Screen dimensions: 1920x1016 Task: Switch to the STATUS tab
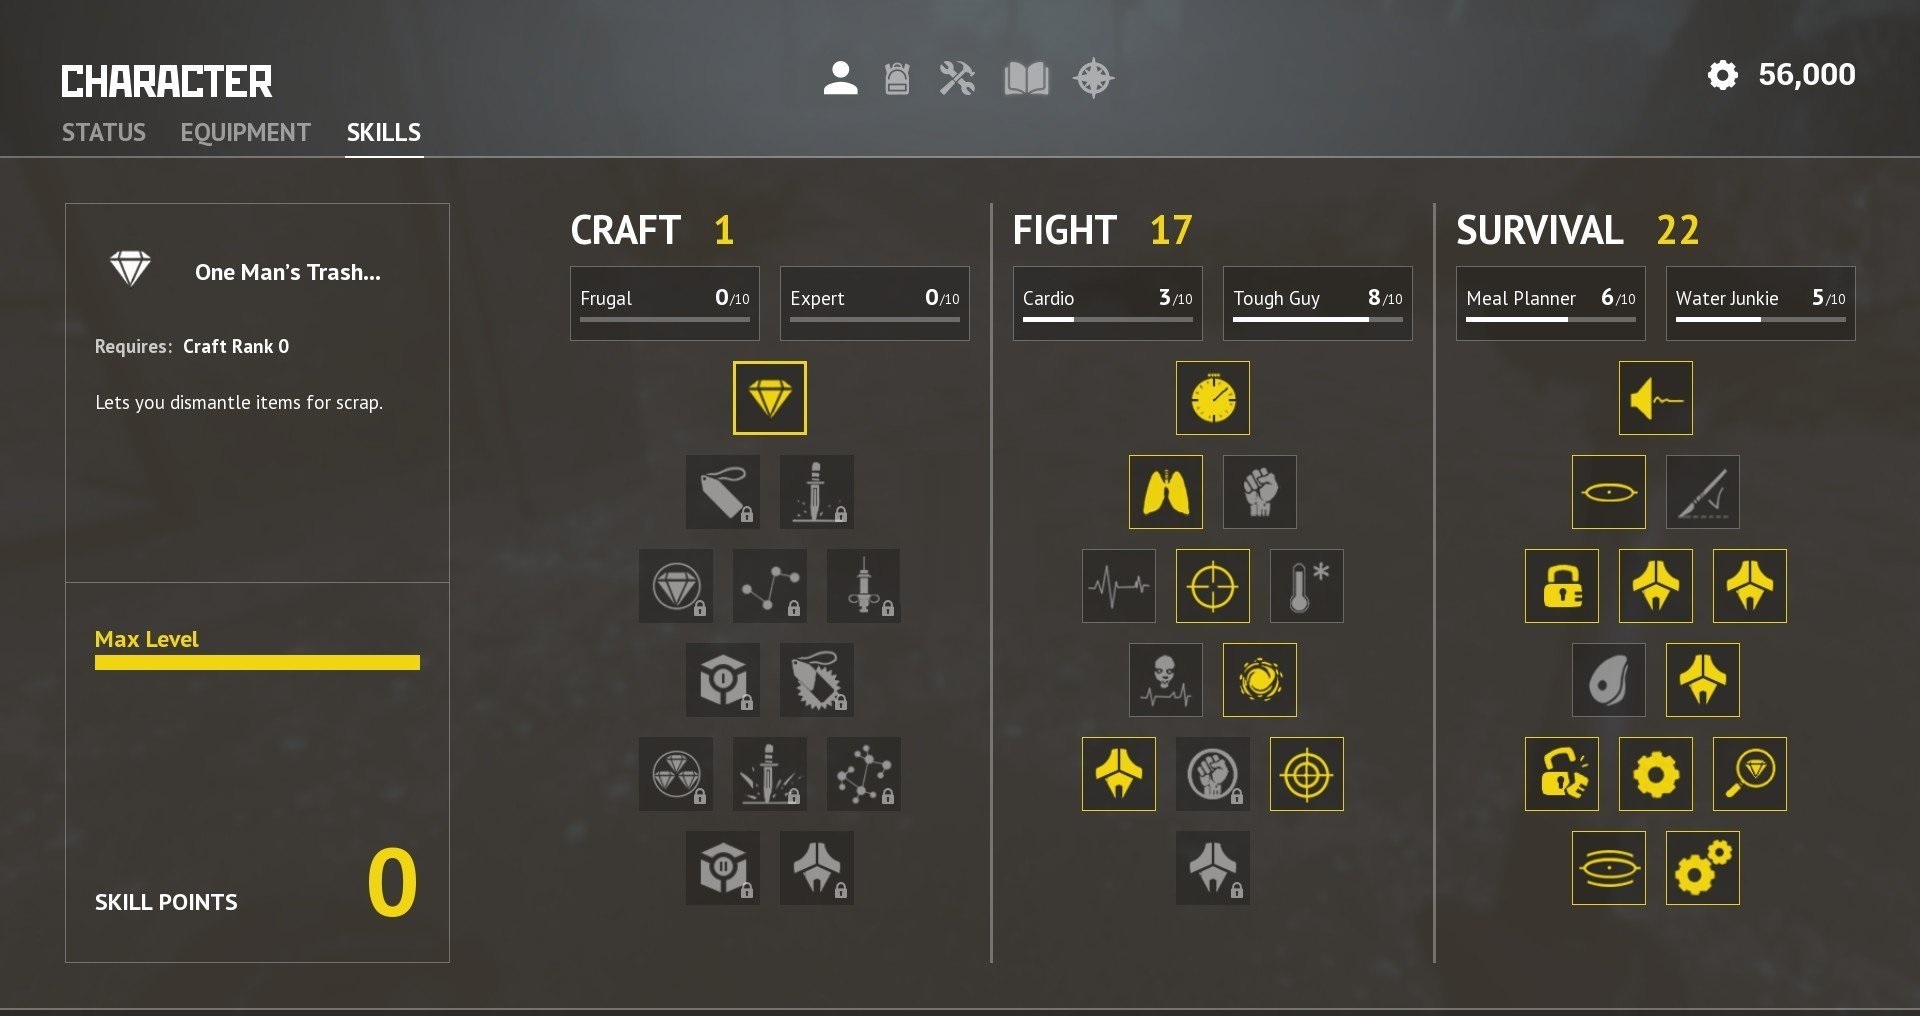[x=104, y=132]
